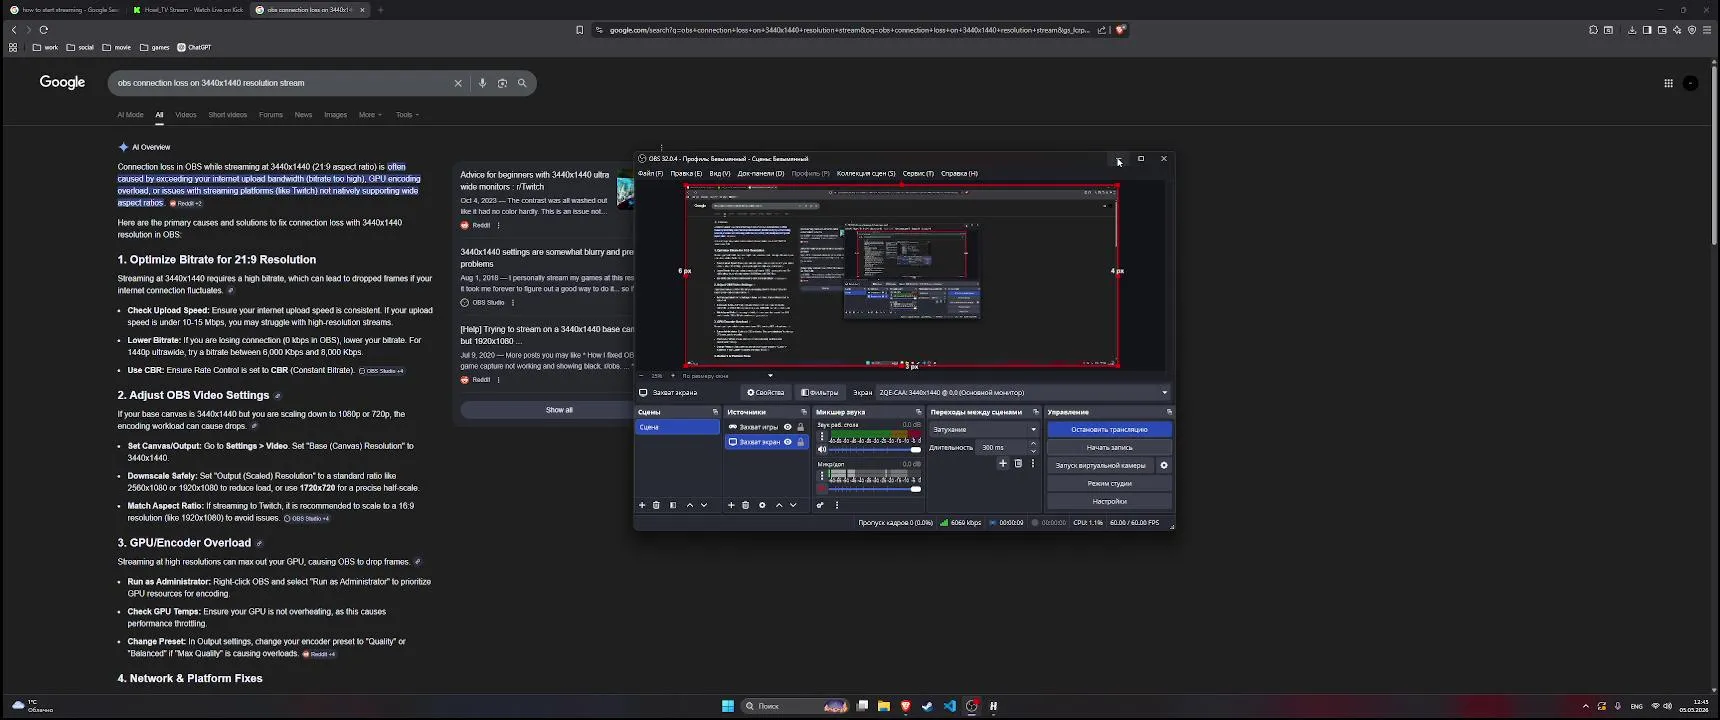The height and width of the screenshot is (720, 1720).
Task: Focus the Google search input field
Action: point(280,83)
